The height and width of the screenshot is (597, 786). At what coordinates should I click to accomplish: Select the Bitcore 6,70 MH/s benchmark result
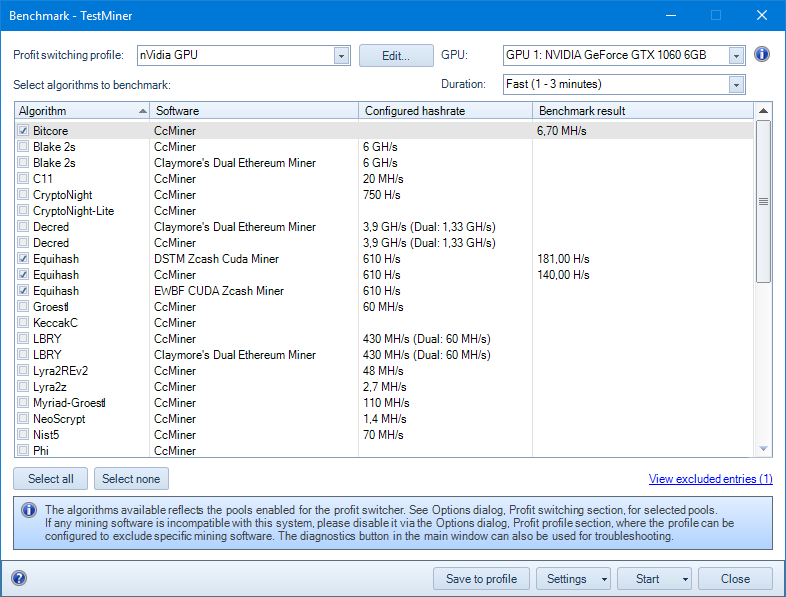click(x=561, y=131)
